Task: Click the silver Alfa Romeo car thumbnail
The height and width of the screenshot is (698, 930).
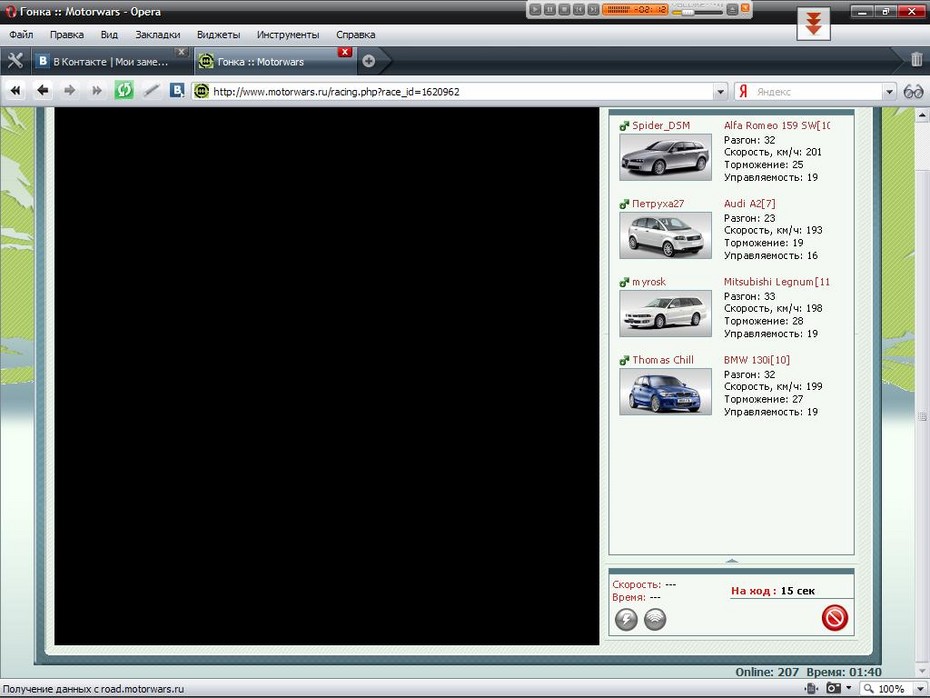Action: click(665, 157)
